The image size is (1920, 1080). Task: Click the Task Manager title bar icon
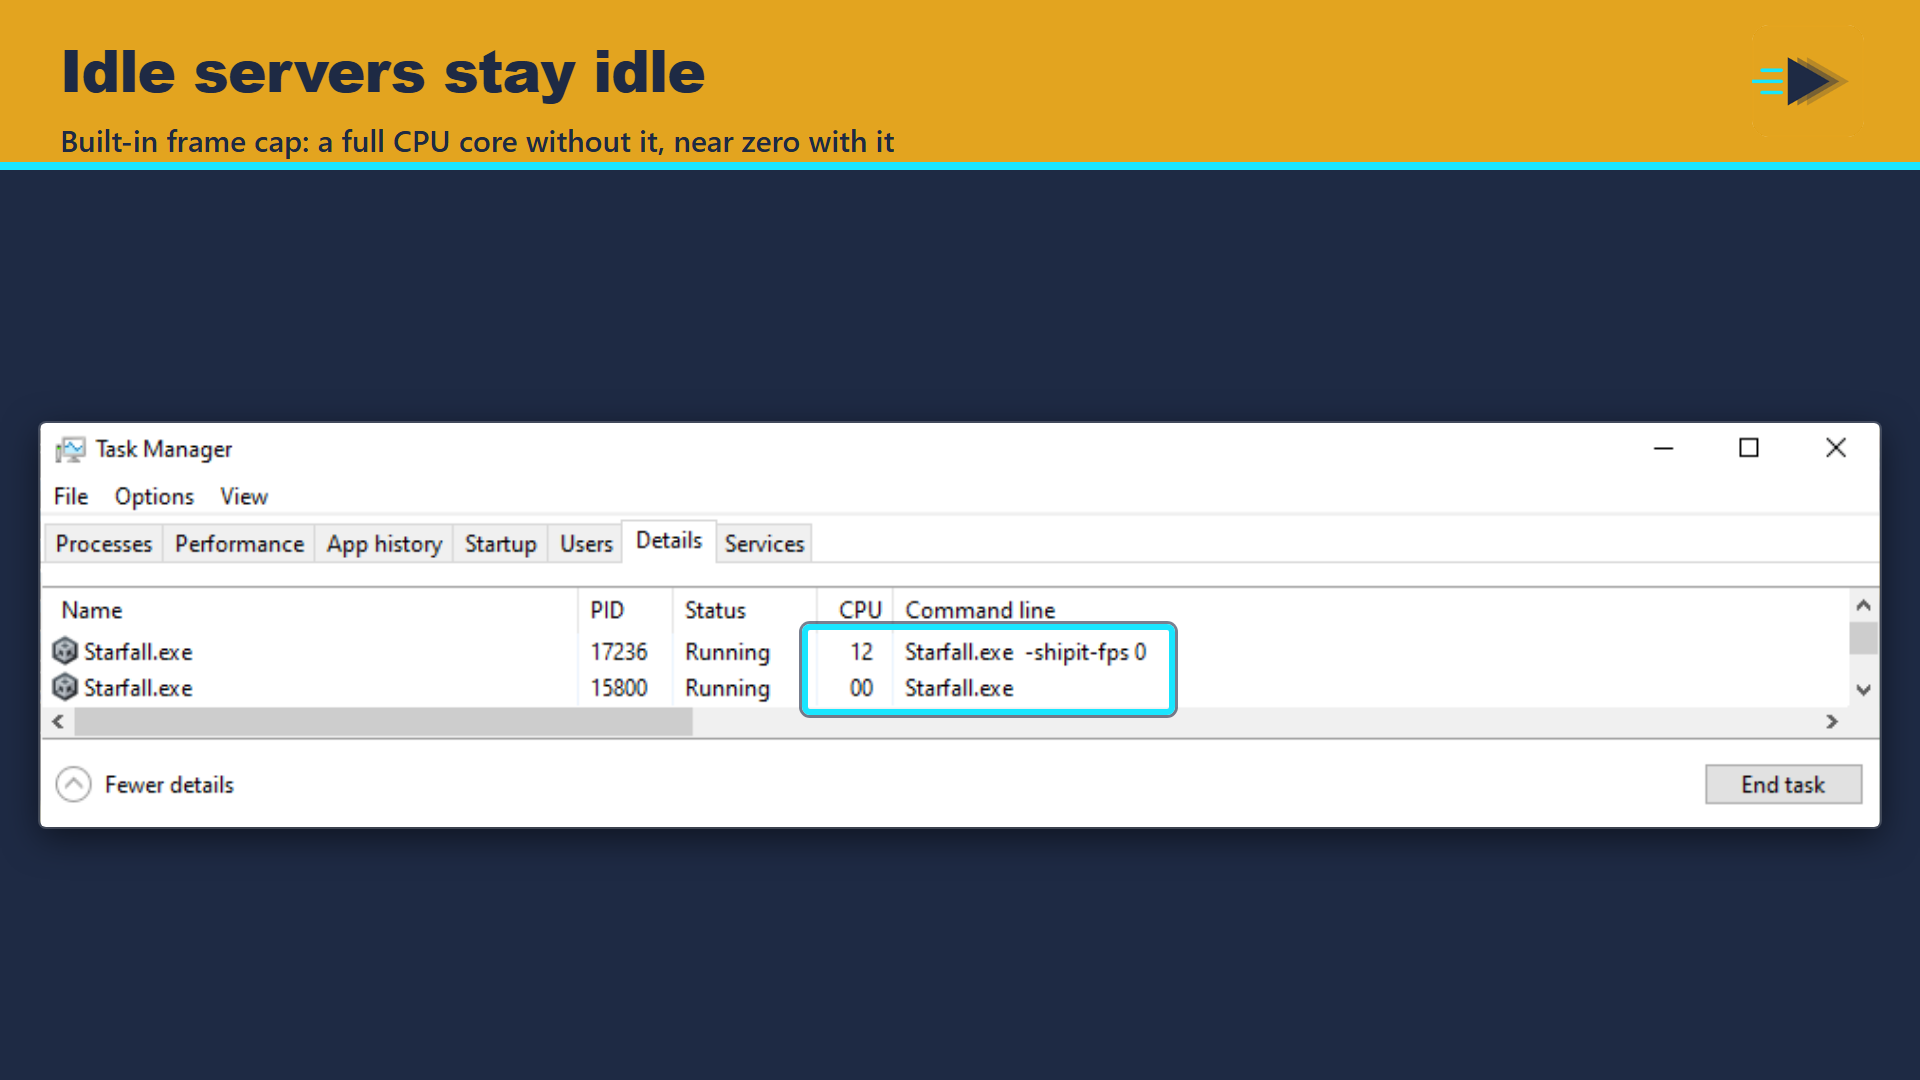pyautogui.click(x=70, y=450)
